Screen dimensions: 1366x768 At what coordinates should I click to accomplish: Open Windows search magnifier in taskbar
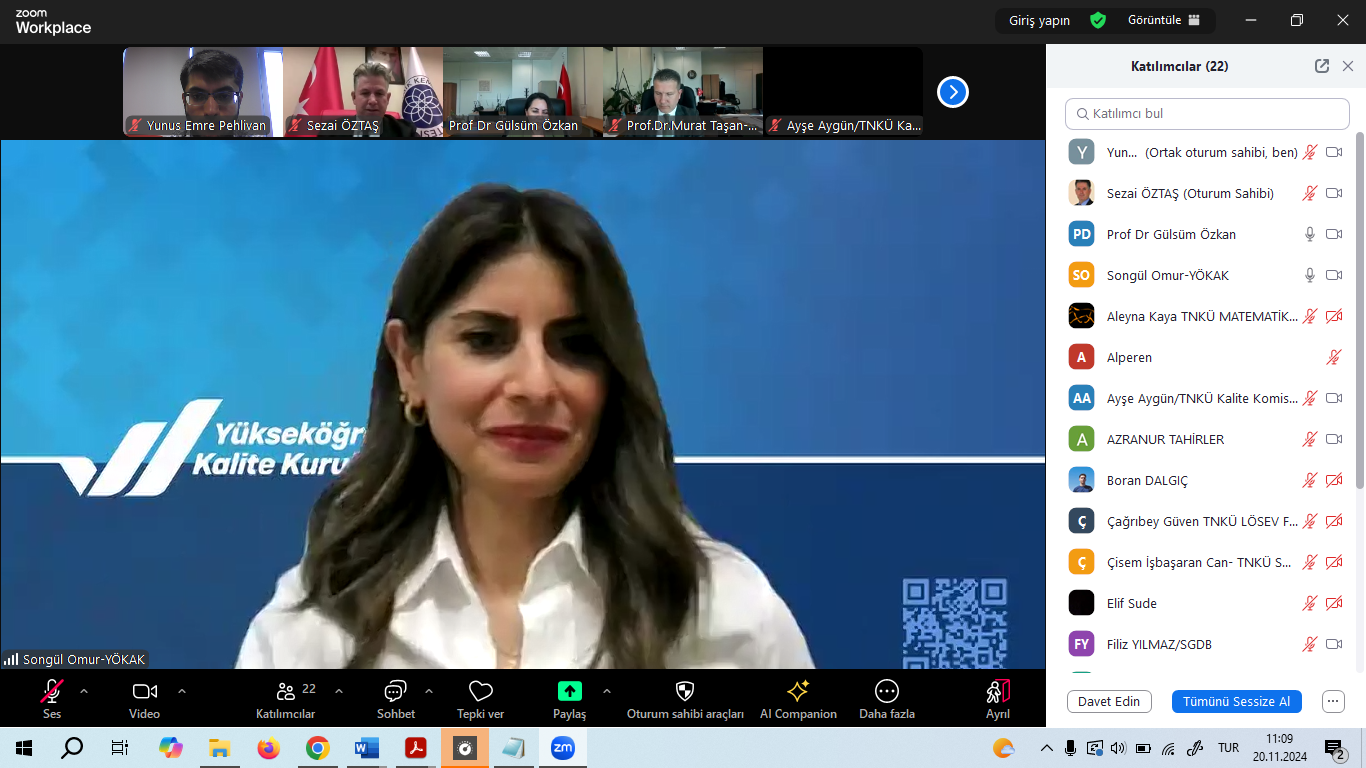click(73, 748)
